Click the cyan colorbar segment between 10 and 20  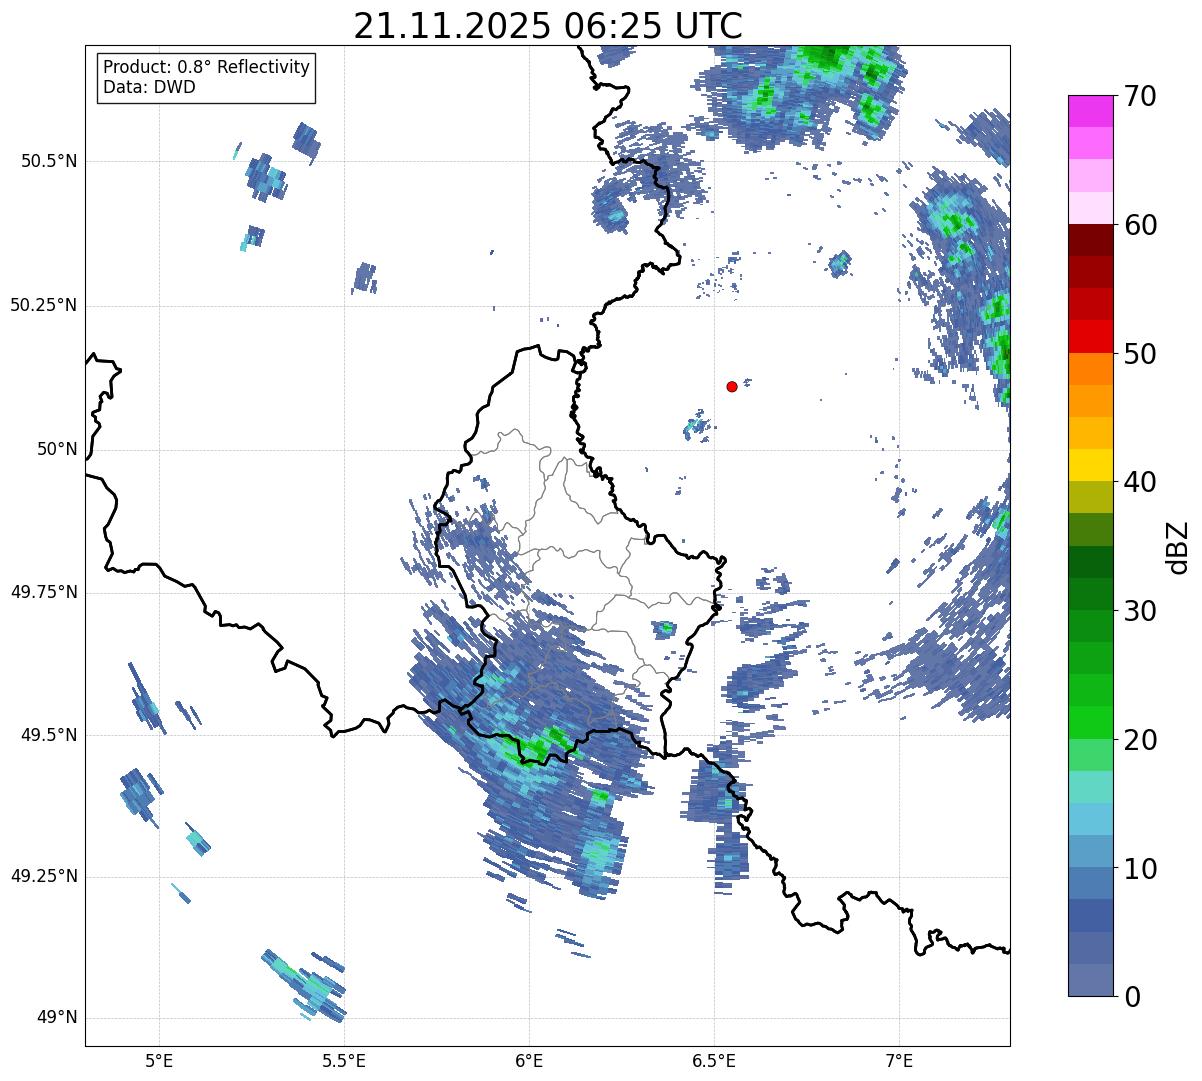tap(1091, 819)
